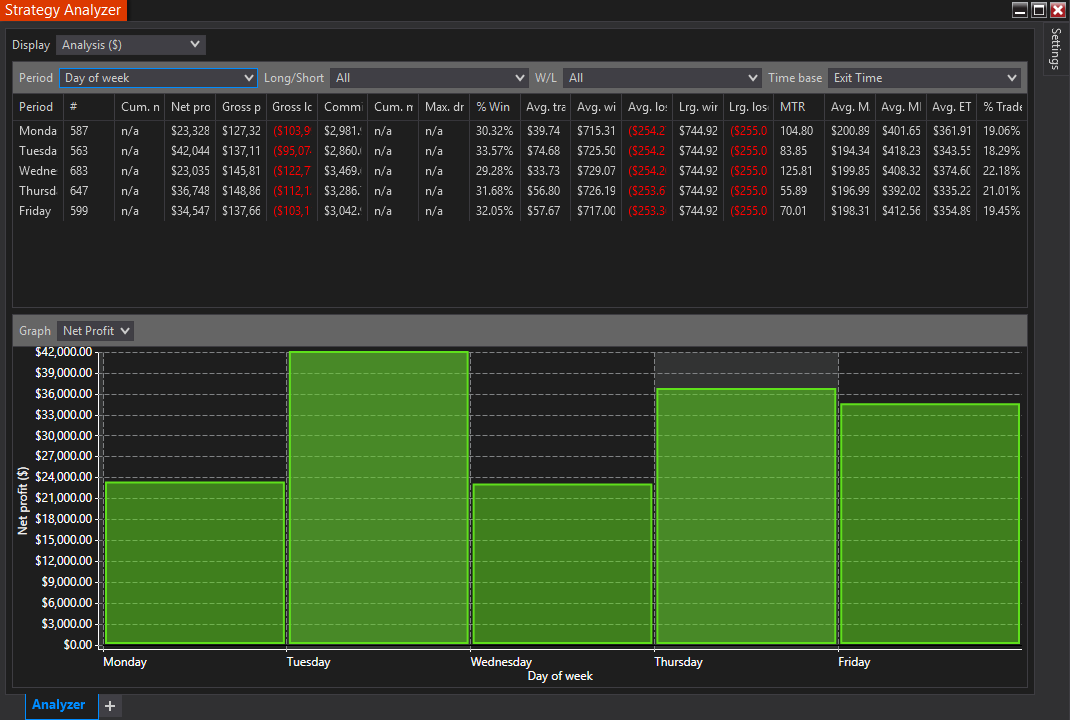Click the Avg. ET column header
The width and height of the screenshot is (1070, 720).
coord(951,107)
